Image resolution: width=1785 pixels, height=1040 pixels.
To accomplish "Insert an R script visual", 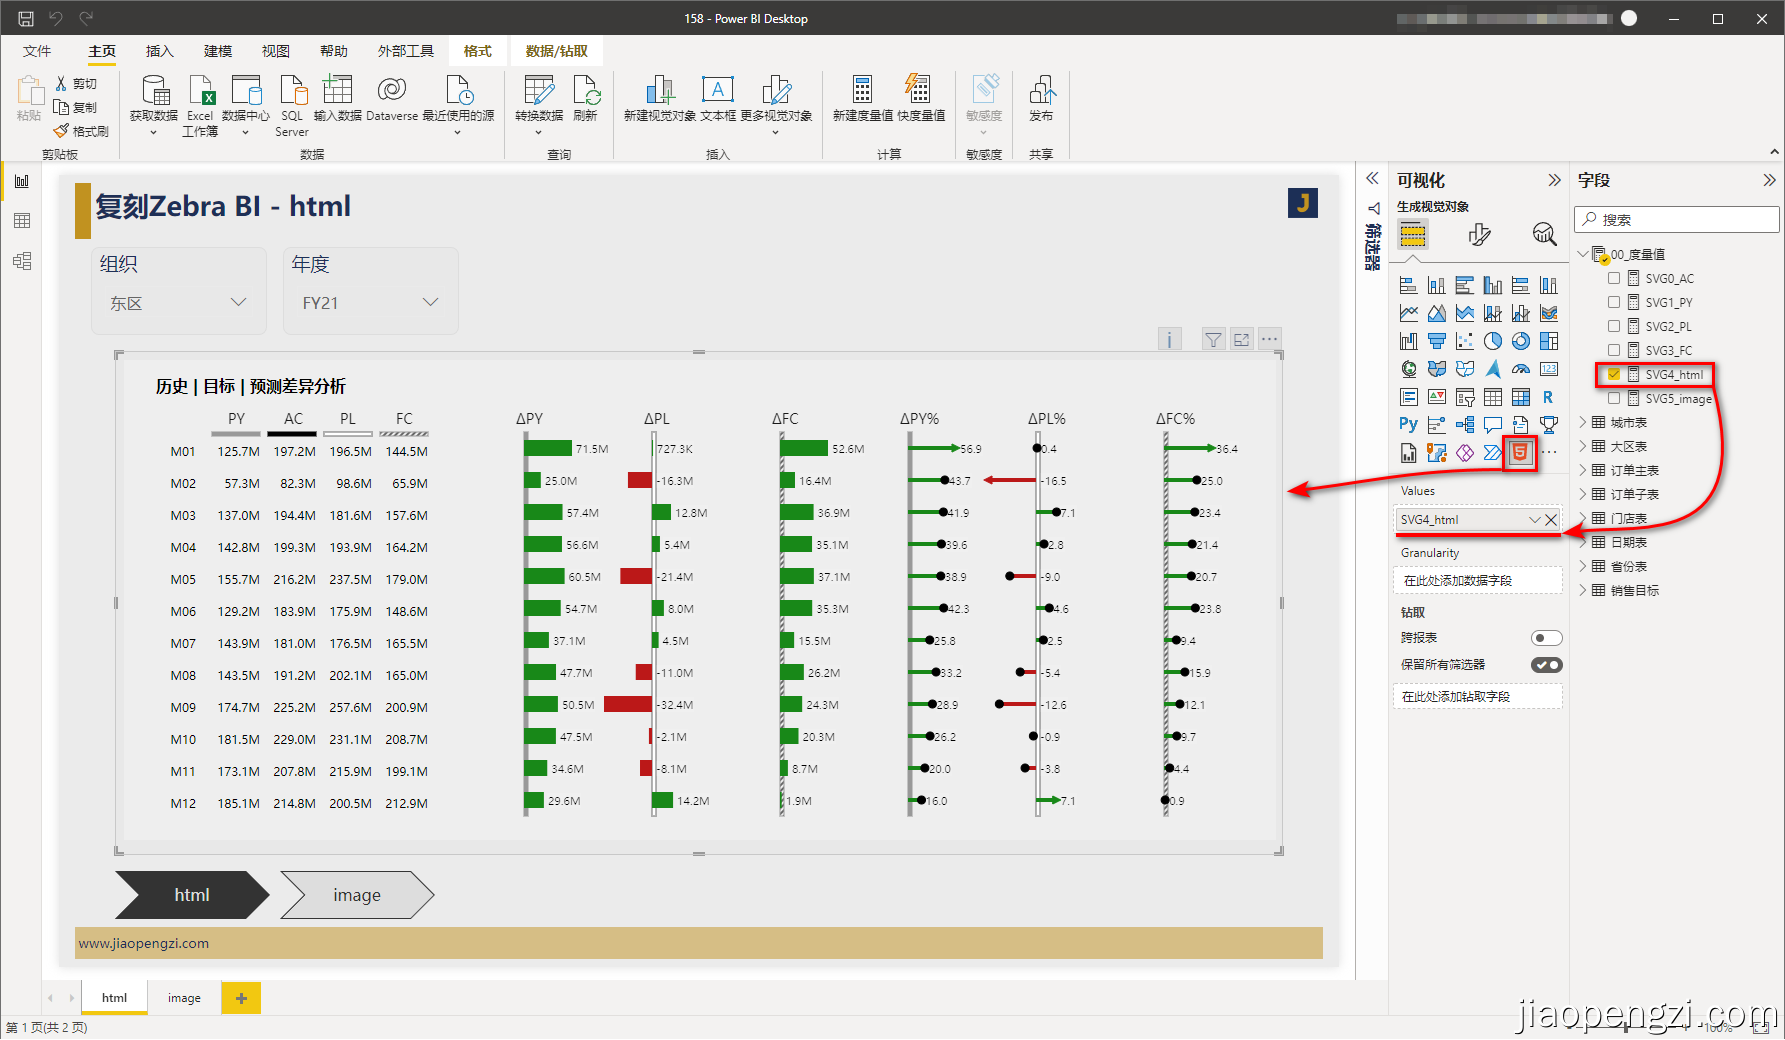I will [1548, 396].
